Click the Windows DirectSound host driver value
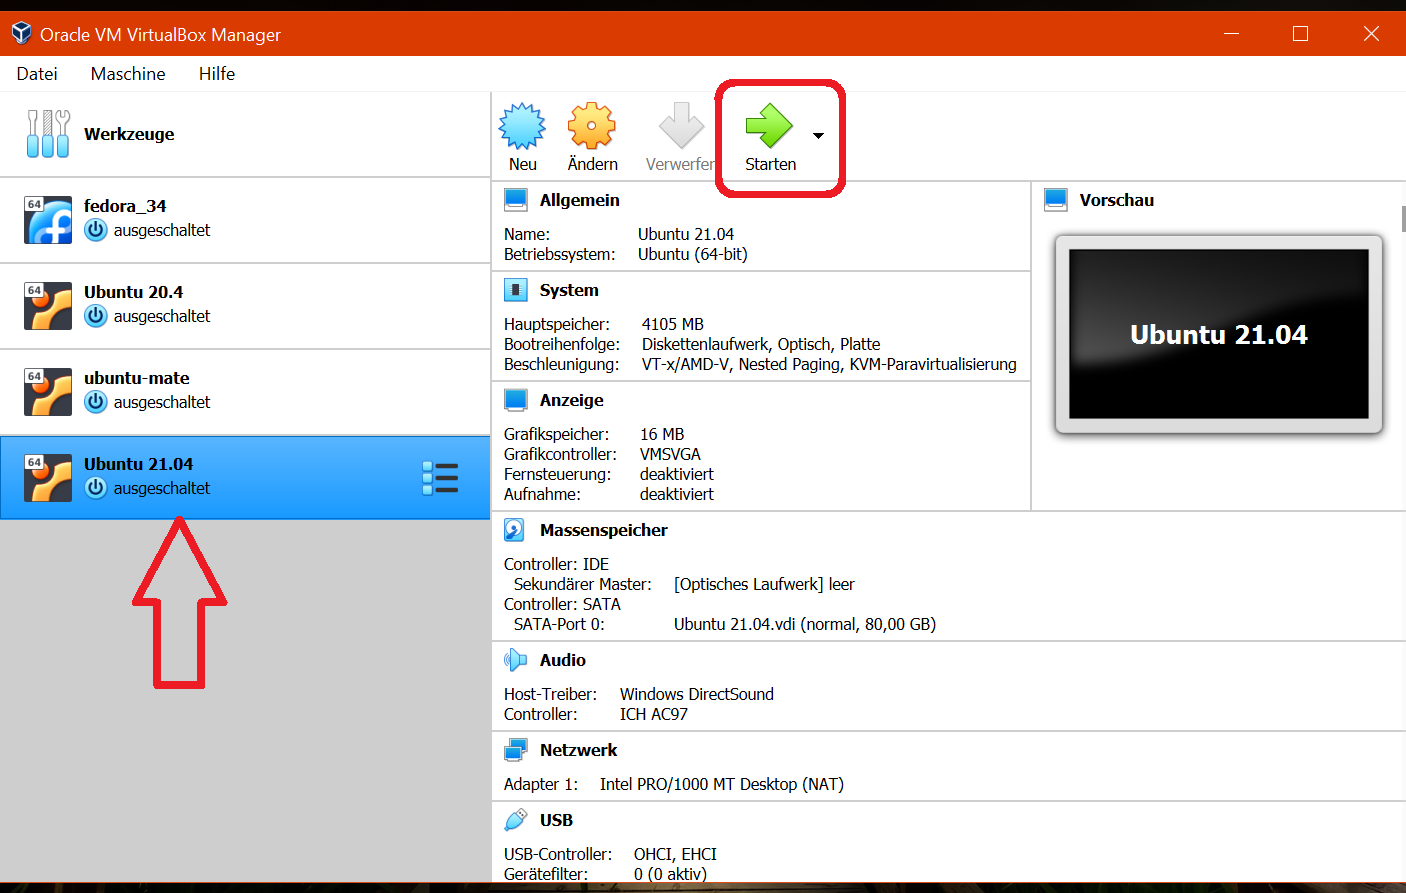The width and height of the screenshot is (1406, 893). pos(697,694)
